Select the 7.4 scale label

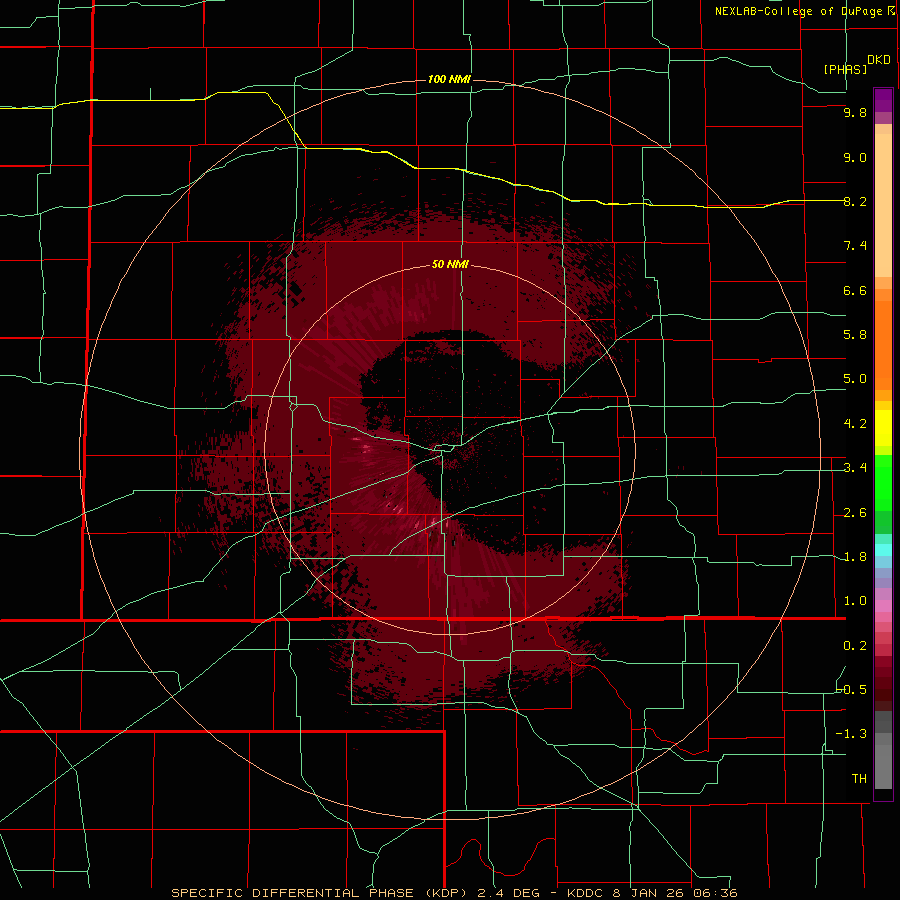tap(855, 246)
